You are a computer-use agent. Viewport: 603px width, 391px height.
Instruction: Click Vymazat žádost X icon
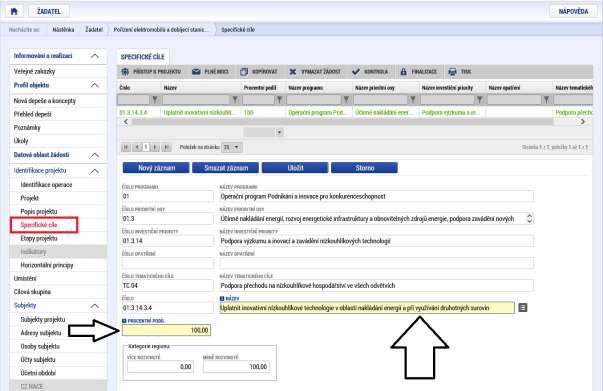pyautogui.click(x=293, y=72)
